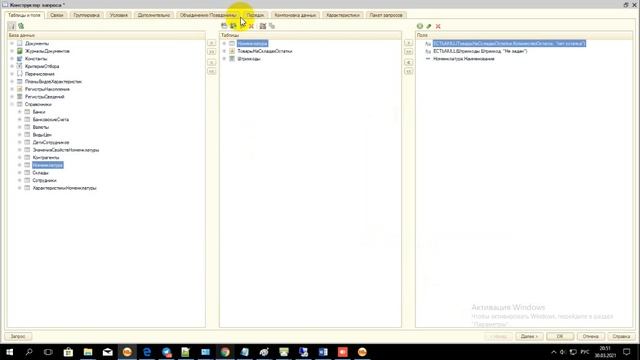
Task: Add a new field with the green plus icon
Action: [x=420, y=26]
